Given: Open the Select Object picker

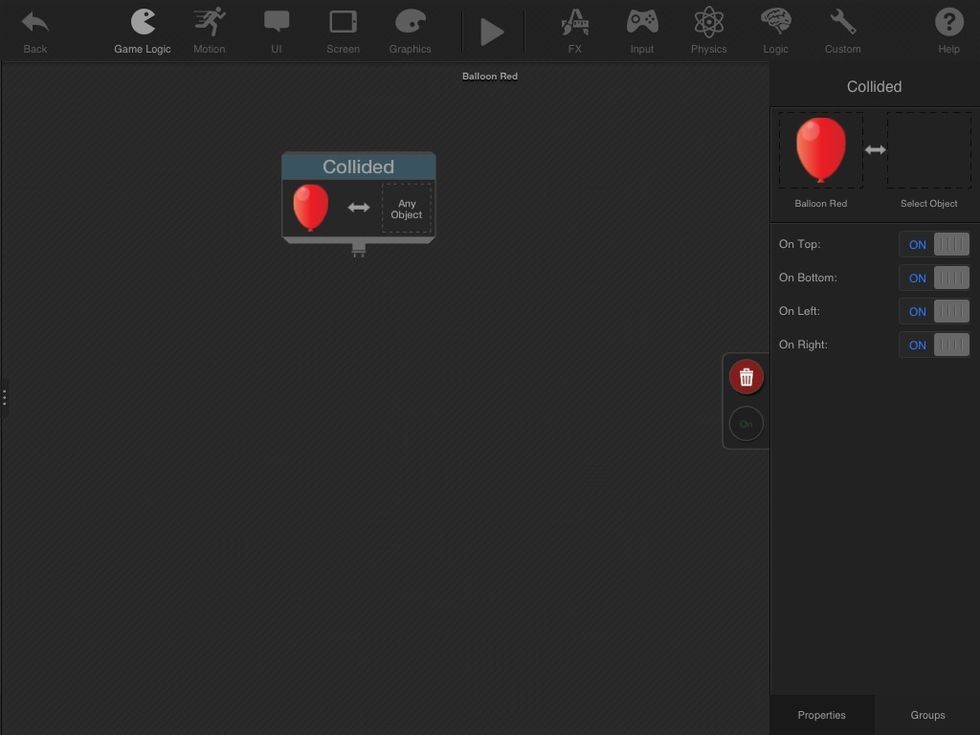Looking at the screenshot, I should [928, 148].
